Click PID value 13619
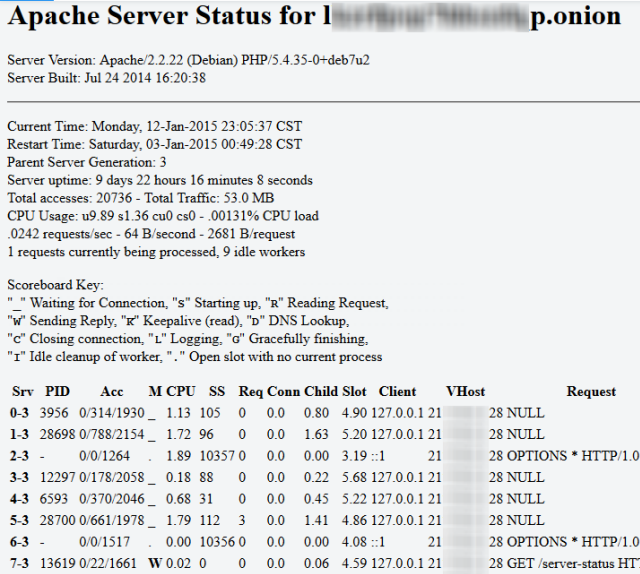The image size is (640, 574). (58, 564)
